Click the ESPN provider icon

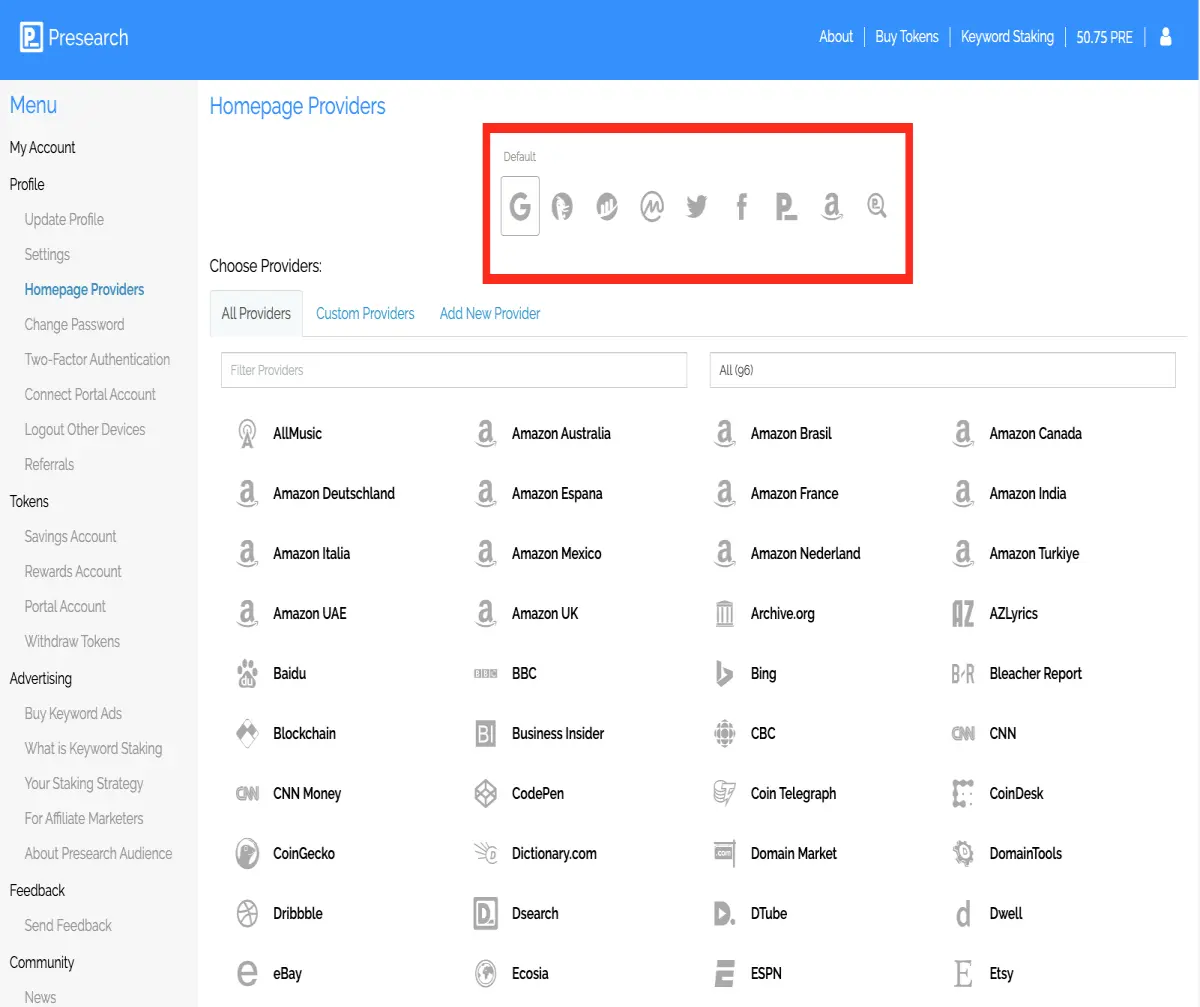point(725,974)
